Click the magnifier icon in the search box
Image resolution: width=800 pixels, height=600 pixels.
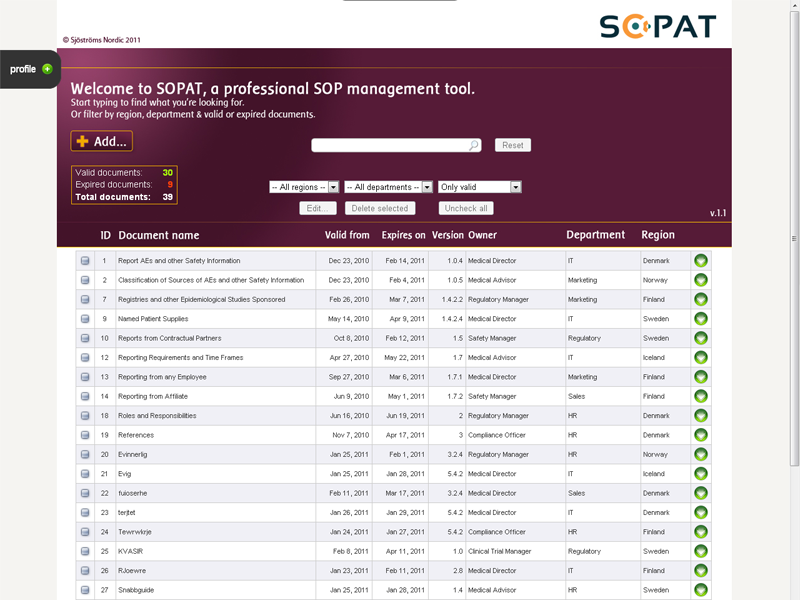click(473, 145)
